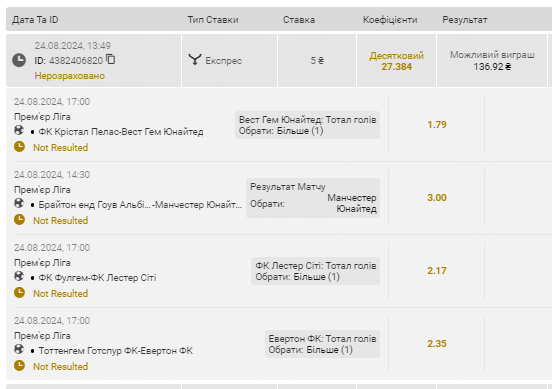Click the Дата Та ID column header
Viewport: 552px width, 389px height.
[35, 20]
